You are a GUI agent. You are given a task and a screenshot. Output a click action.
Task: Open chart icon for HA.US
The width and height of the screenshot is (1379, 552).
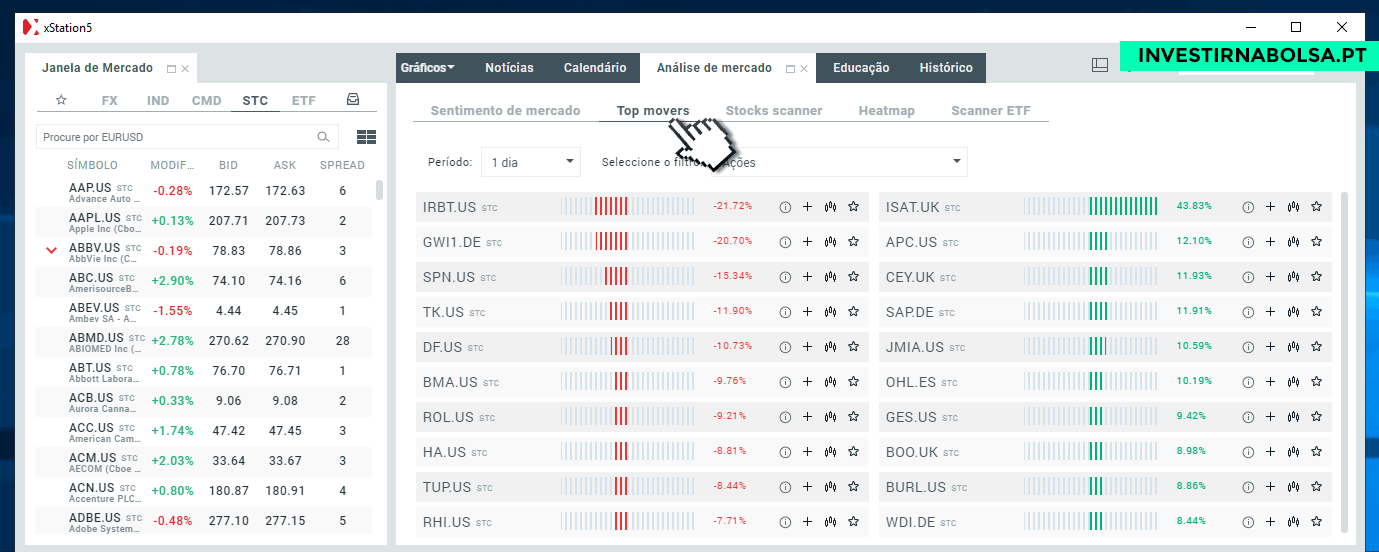click(830, 452)
